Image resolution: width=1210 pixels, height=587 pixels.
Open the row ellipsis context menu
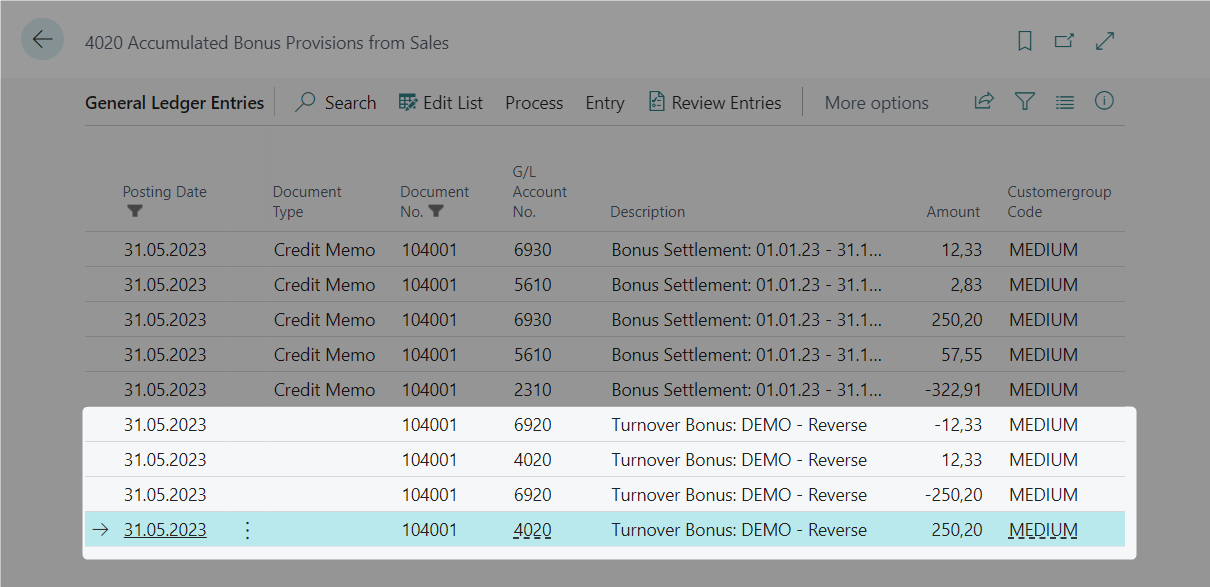pos(247,530)
